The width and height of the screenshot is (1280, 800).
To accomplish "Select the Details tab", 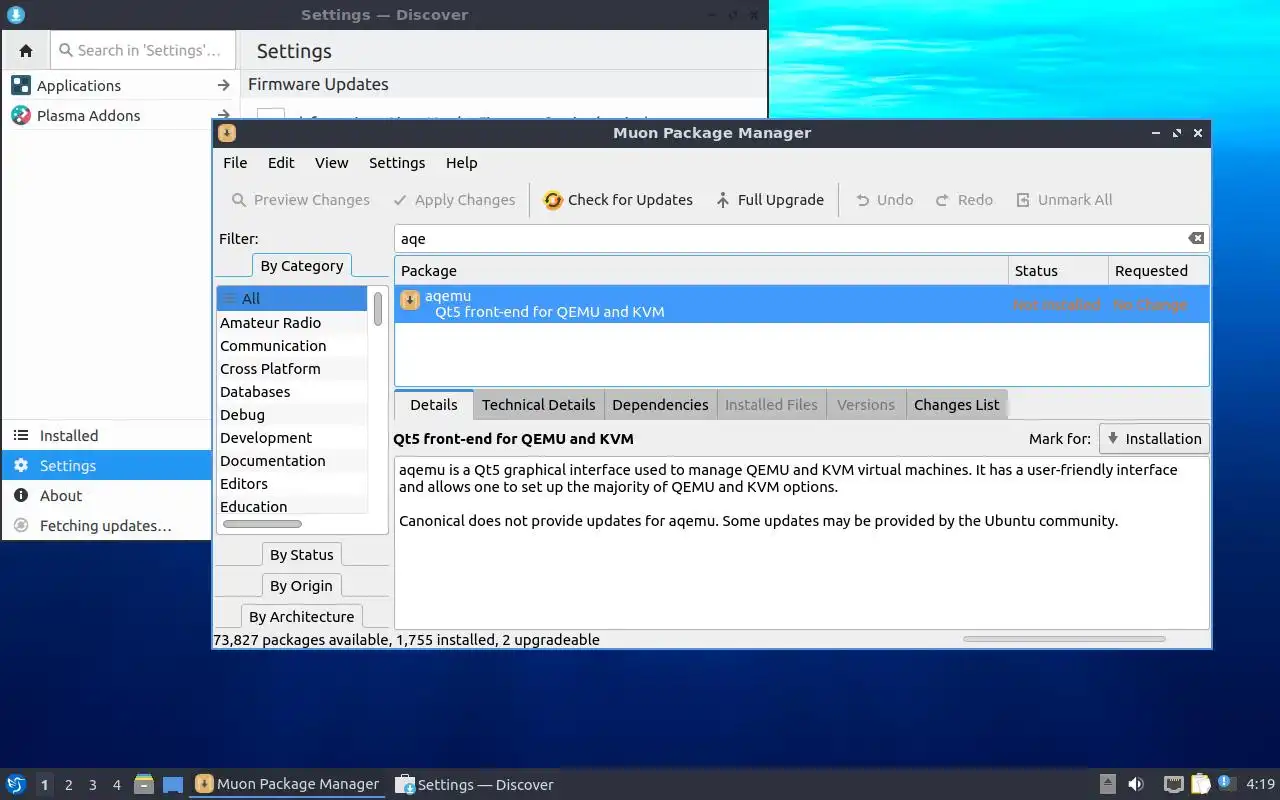I will pos(434,405).
